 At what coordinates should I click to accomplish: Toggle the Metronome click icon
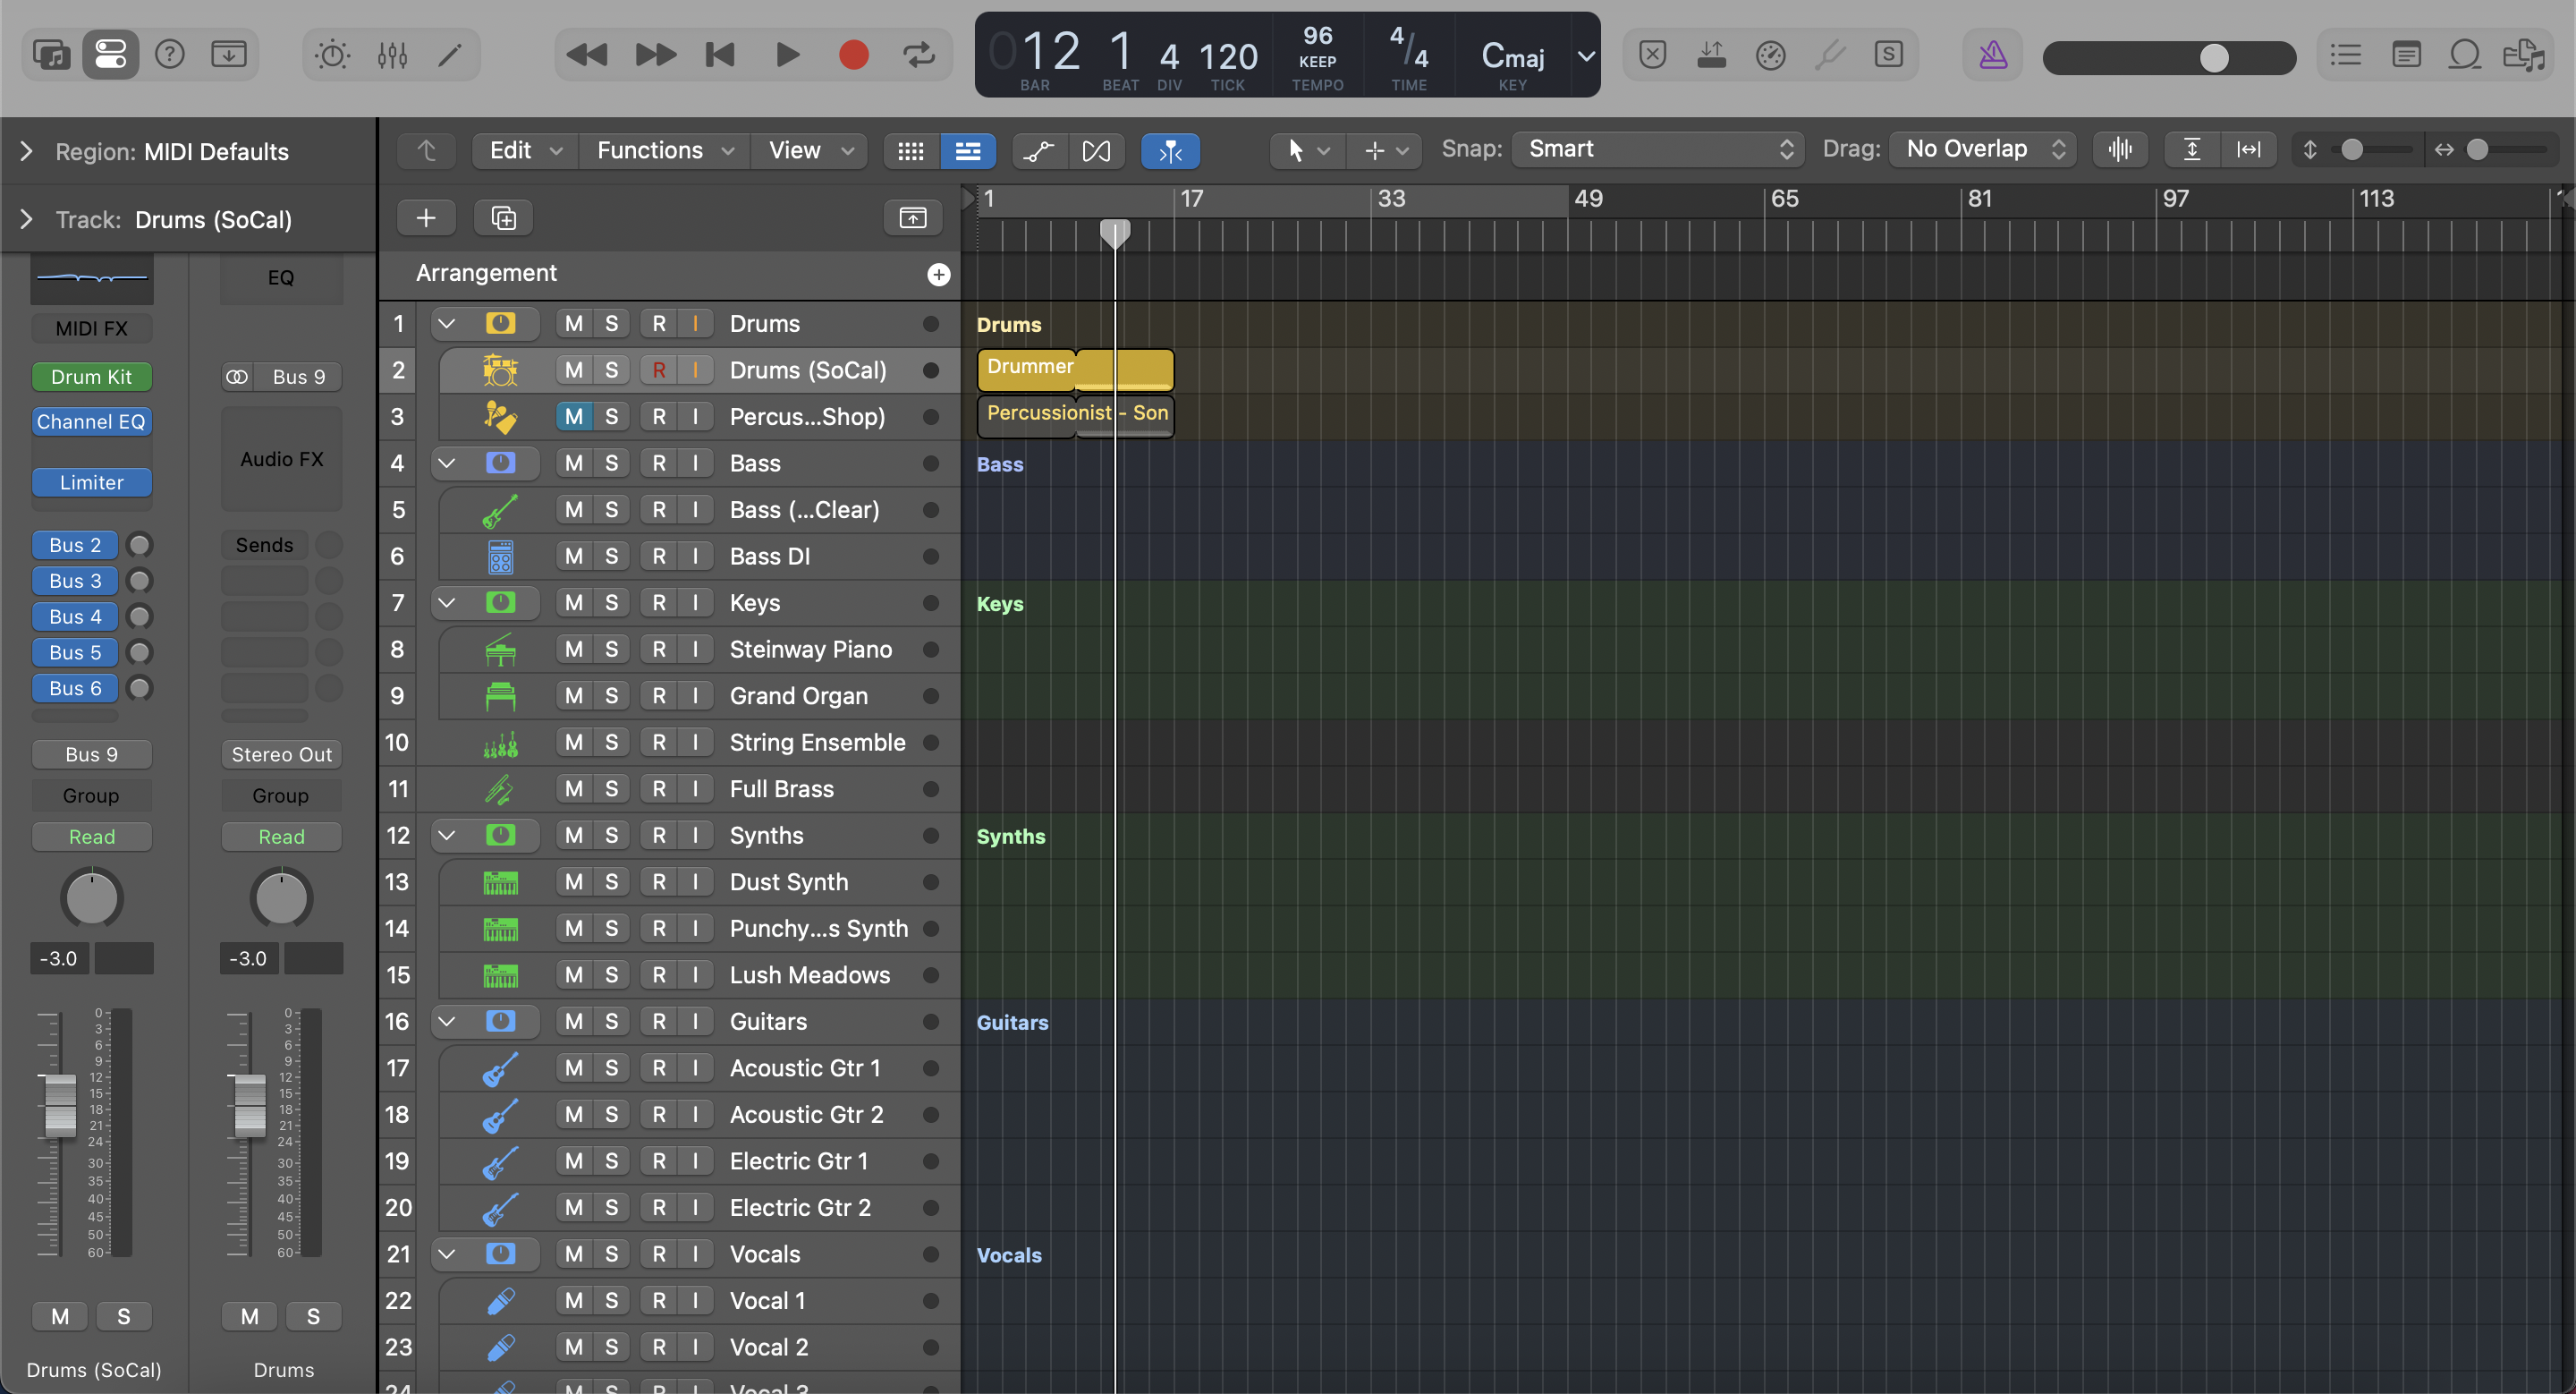point(1993,55)
